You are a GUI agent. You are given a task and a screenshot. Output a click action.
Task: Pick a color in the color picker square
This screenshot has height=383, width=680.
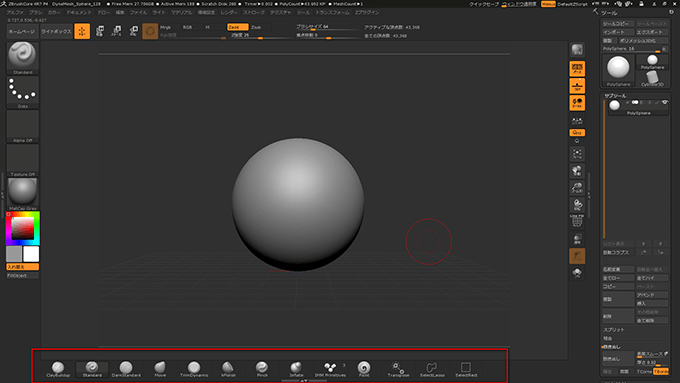pos(23,228)
